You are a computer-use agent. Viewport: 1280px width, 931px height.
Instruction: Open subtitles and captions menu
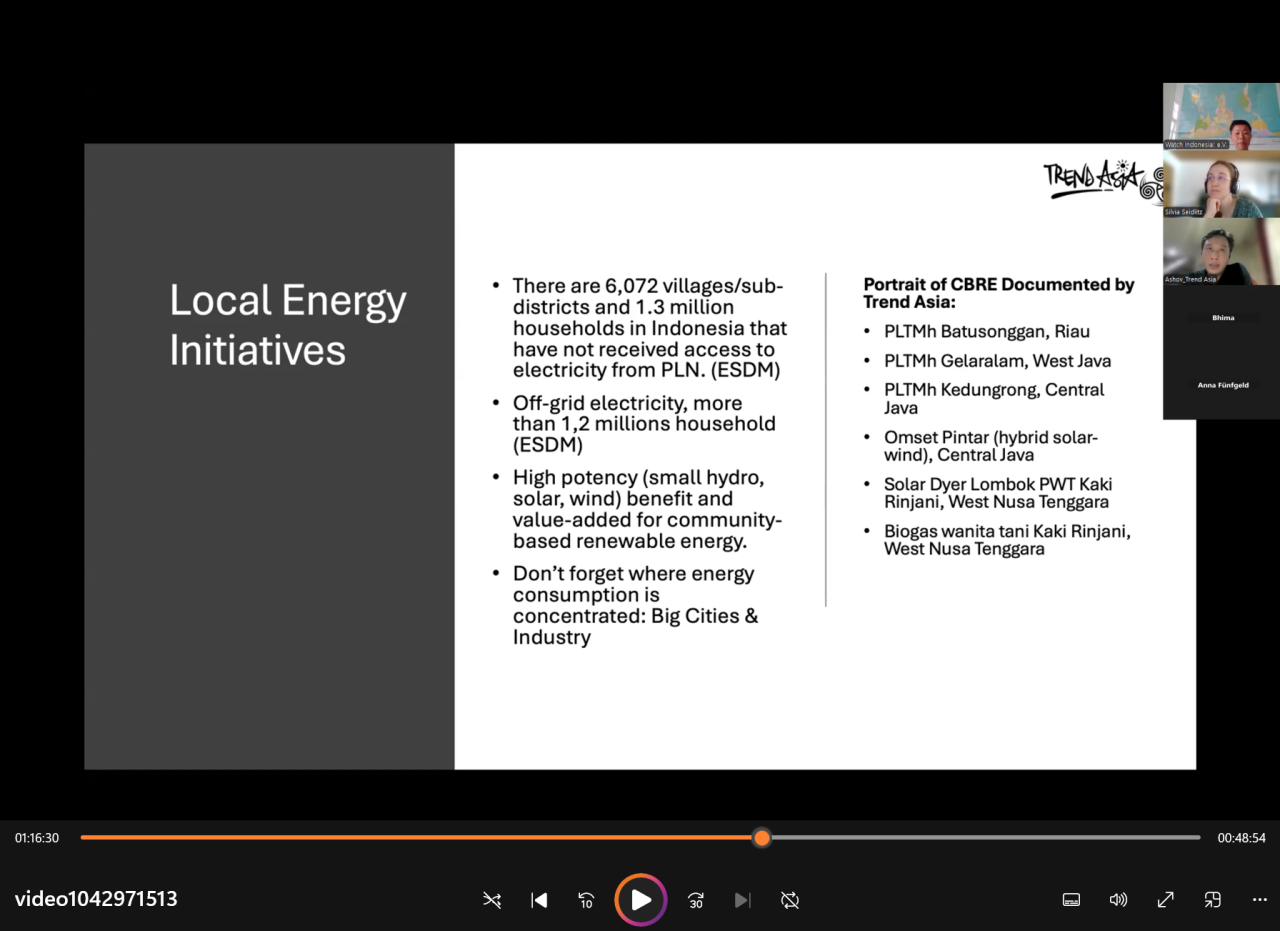click(x=1071, y=900)
